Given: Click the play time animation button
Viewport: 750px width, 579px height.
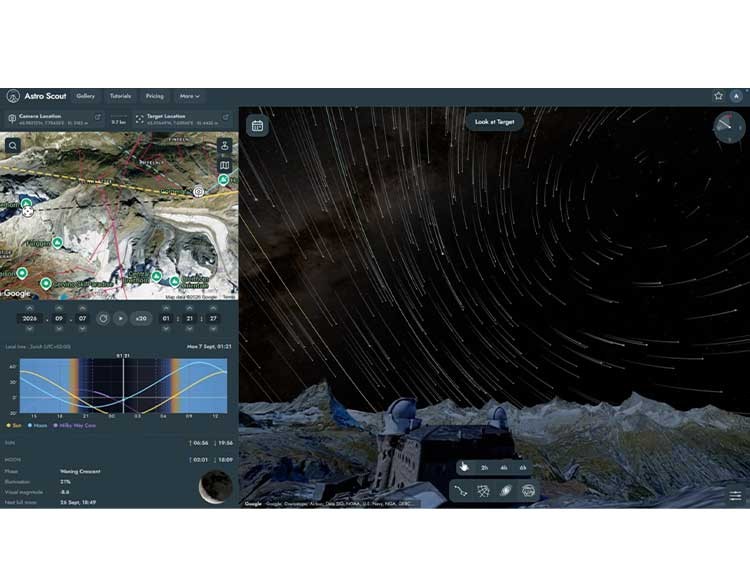Looking at the screenshot, I should [121, 318].
